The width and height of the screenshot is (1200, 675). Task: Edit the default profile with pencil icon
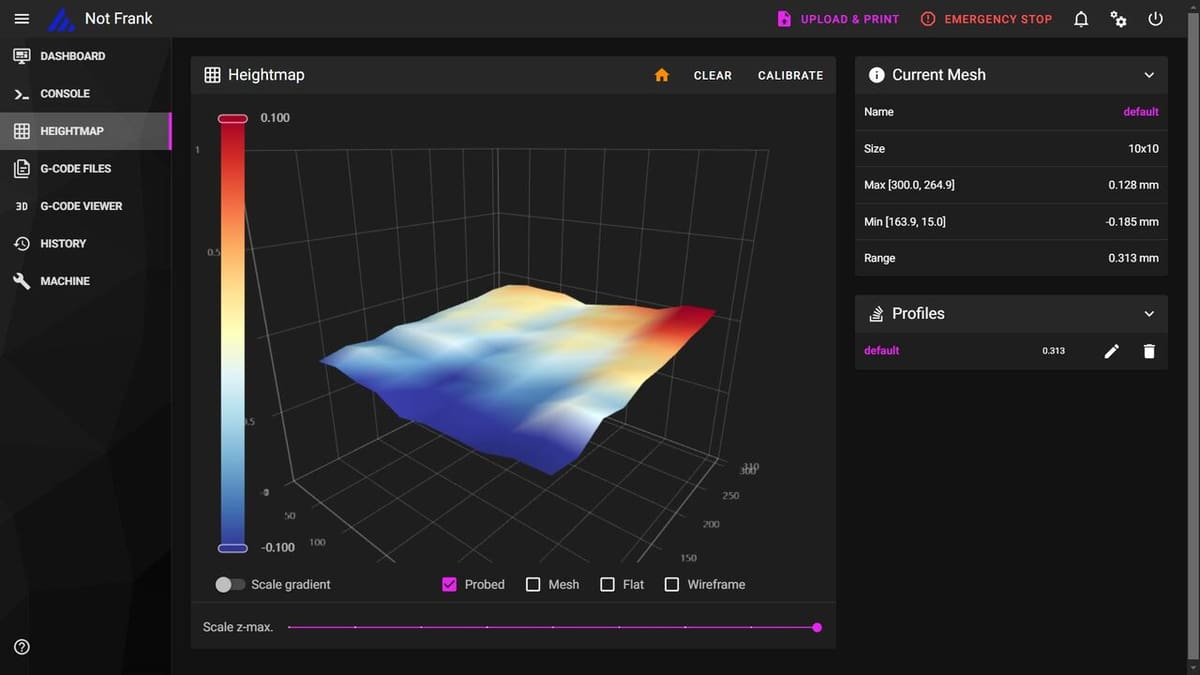tap(1111, 351)
